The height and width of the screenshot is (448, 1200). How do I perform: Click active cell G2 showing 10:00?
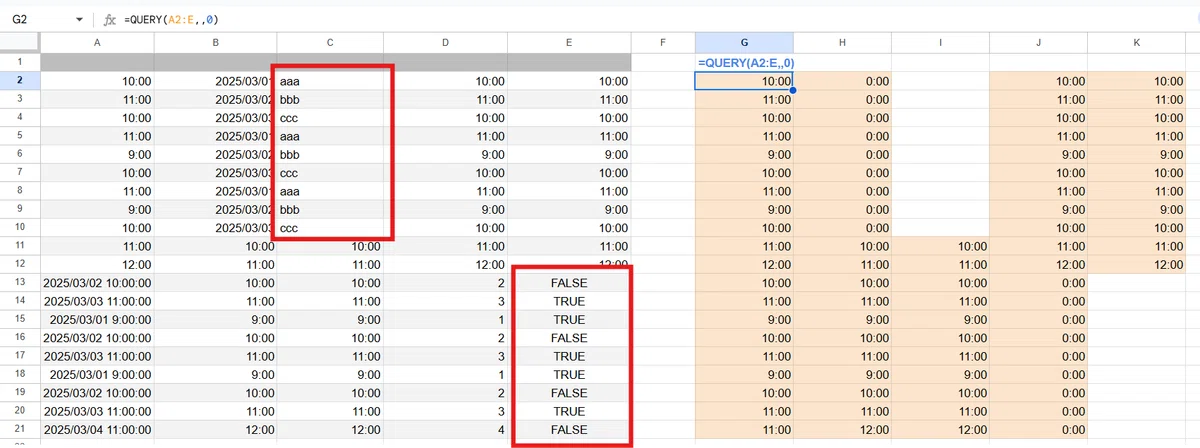(745, 81)
